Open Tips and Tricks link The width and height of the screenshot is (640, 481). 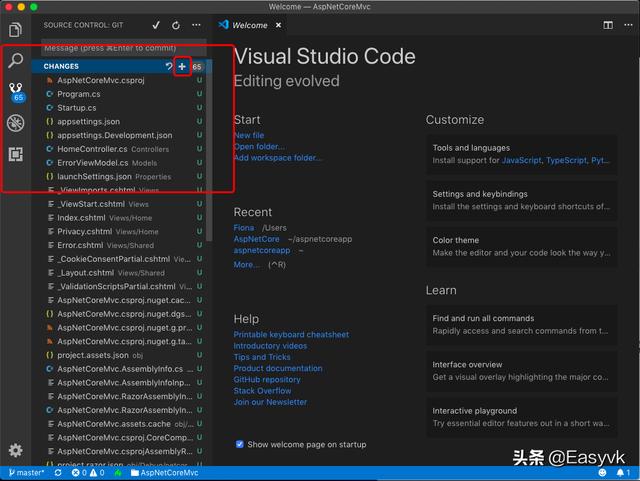[262, 357]
